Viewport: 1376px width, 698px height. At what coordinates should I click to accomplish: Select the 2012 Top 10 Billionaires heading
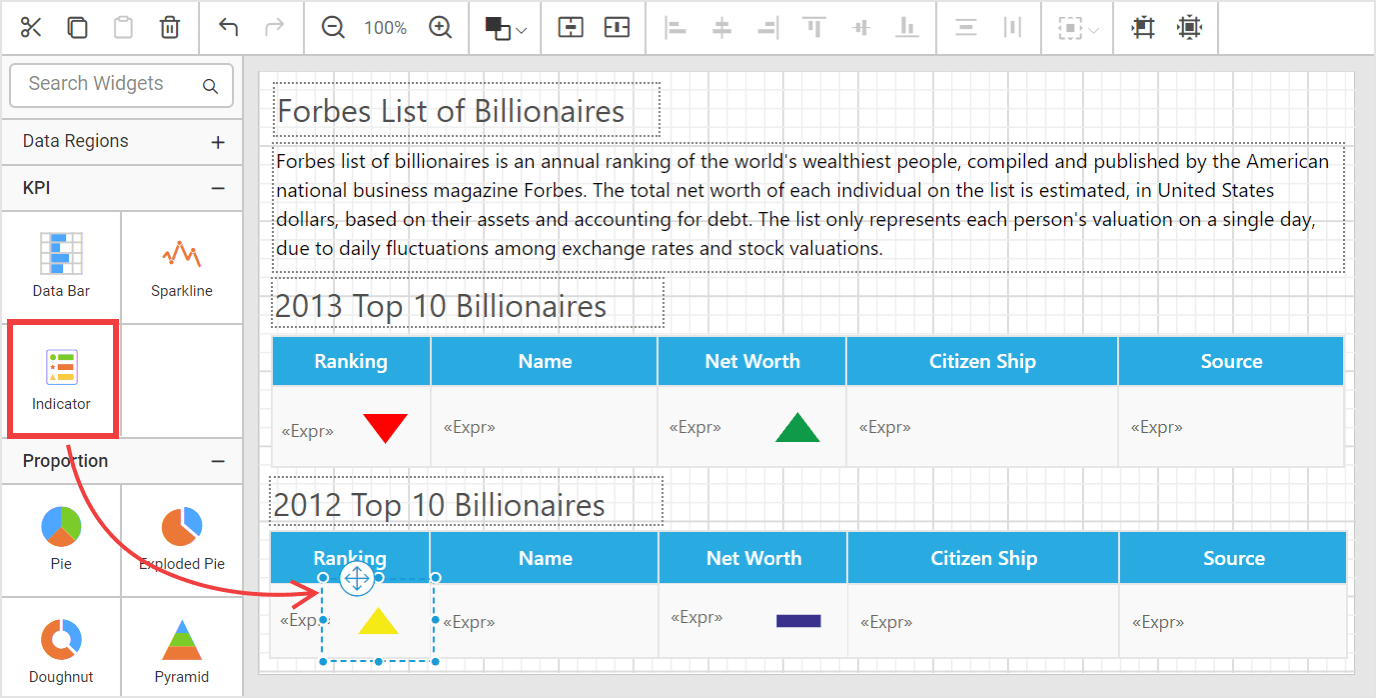467,502
